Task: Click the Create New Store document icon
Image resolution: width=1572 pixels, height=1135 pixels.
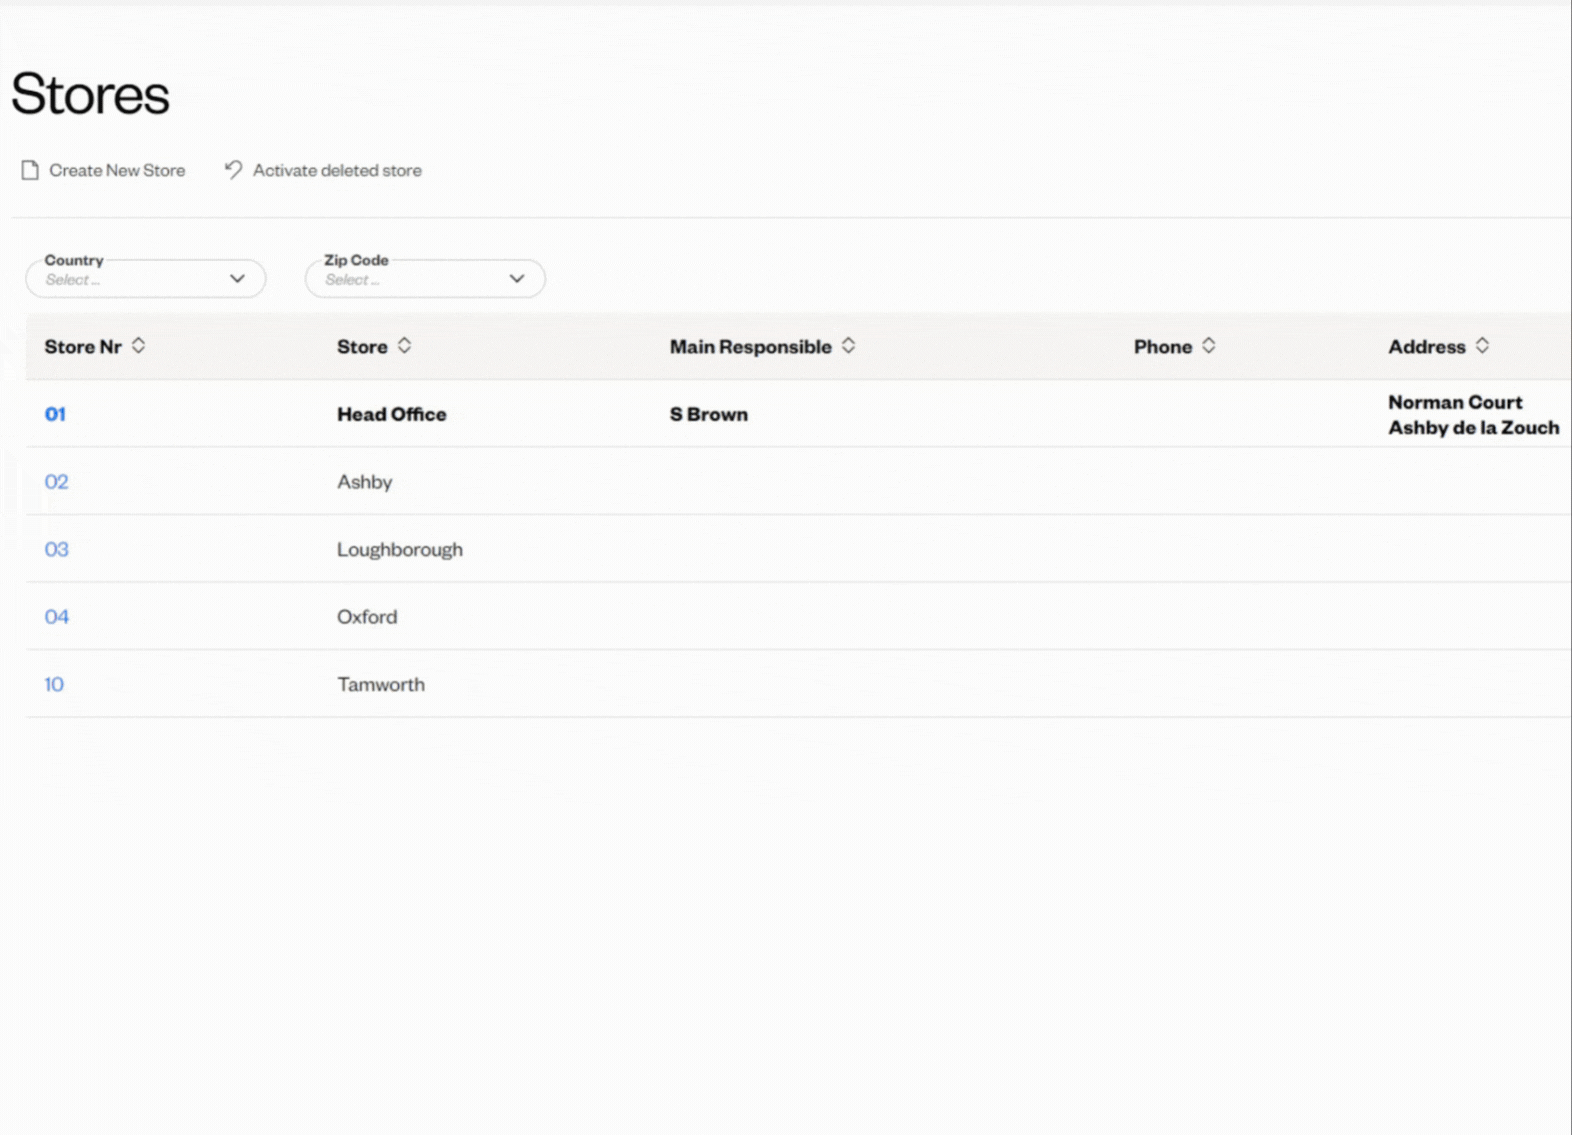Action: pos(30,170)
